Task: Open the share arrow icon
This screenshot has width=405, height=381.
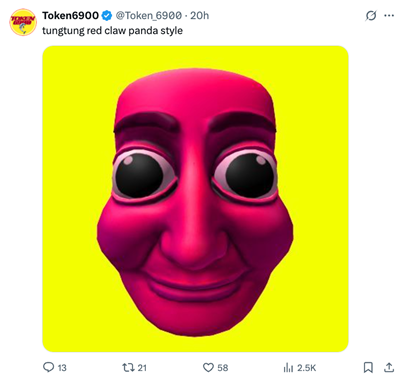Action: [389, 367]
